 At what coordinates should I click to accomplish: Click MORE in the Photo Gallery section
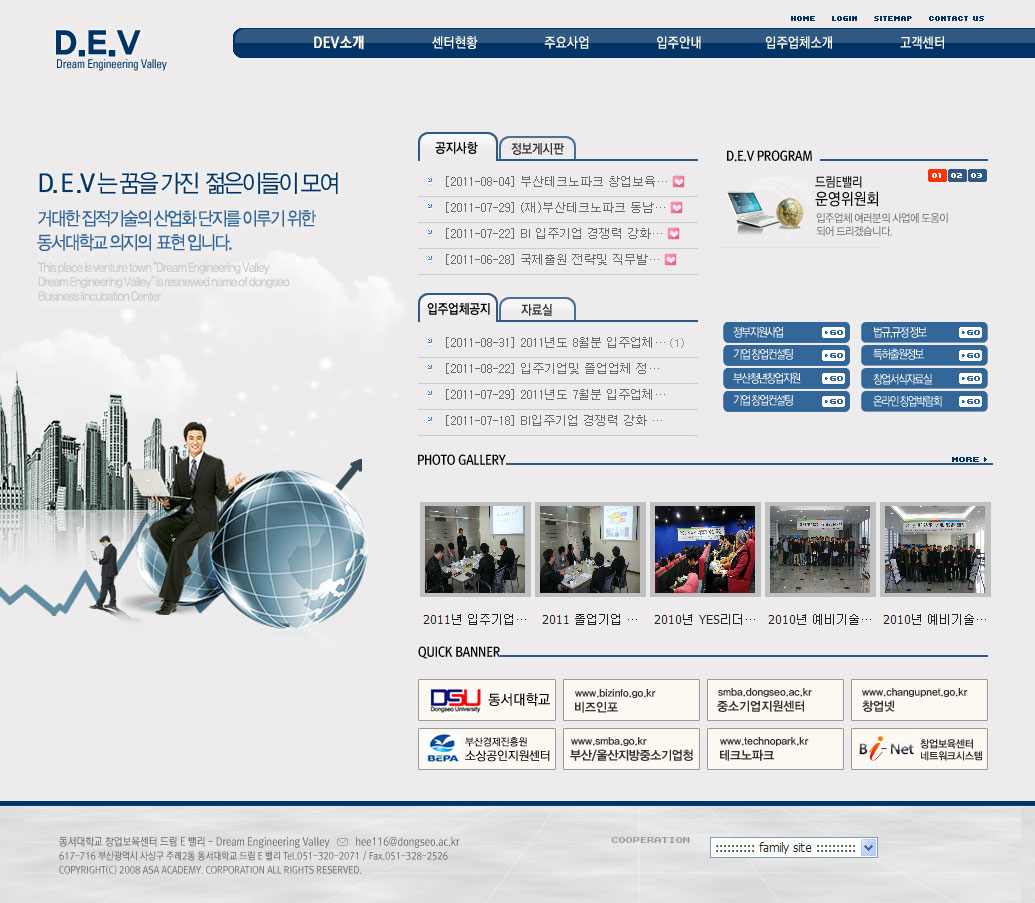(x=969, y=460)
